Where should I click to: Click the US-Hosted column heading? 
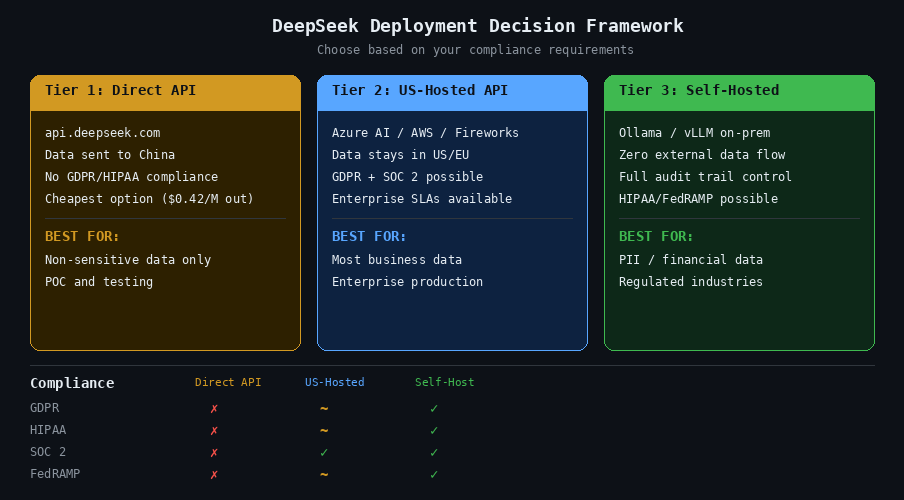[334, 382]
